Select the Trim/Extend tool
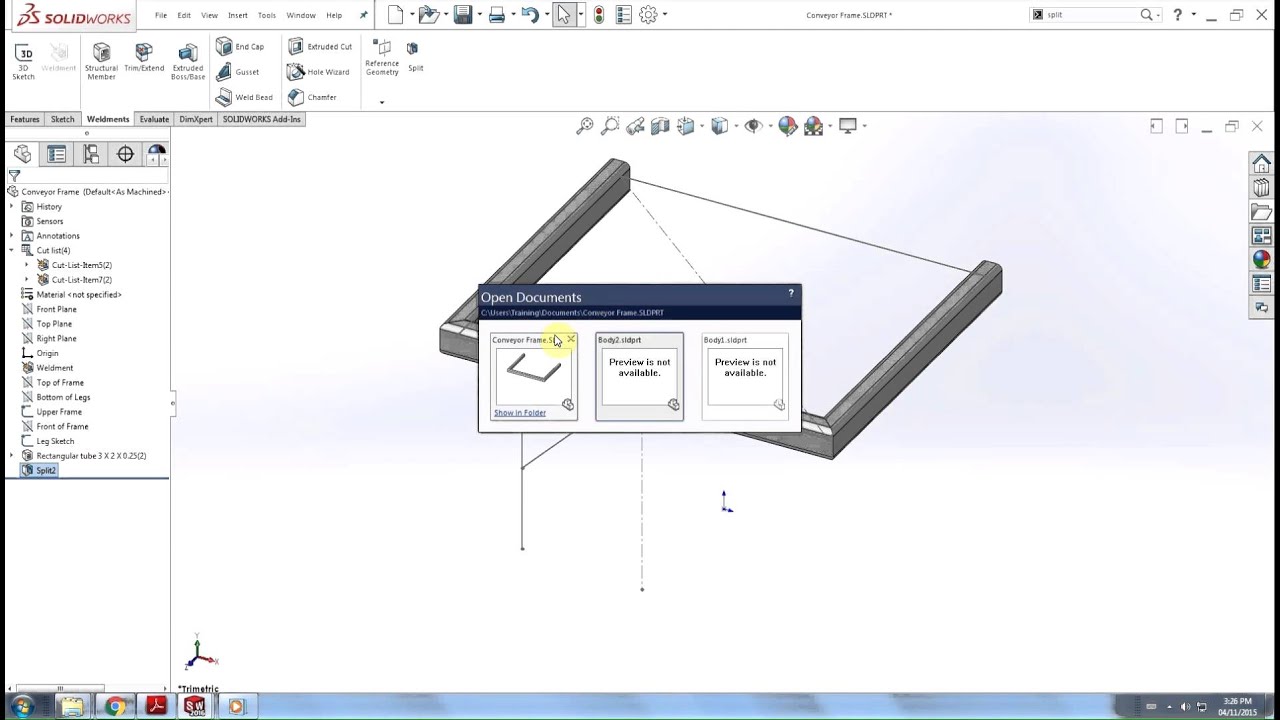 pos(144,58)
